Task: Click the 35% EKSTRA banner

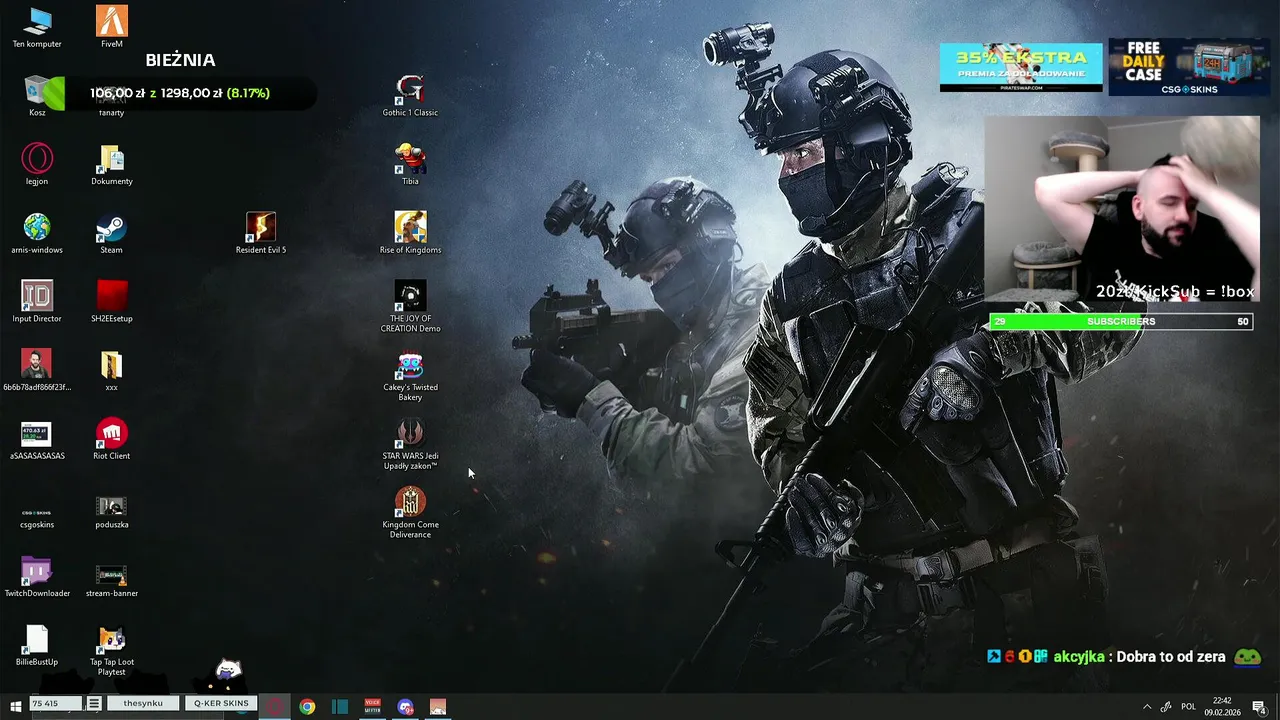Action: (1021, 67)
